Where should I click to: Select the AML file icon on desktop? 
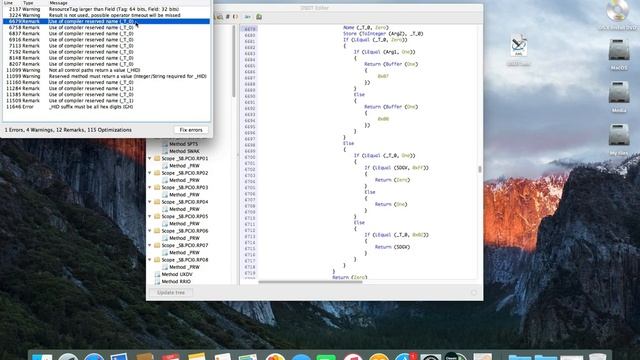coord(518,46)
